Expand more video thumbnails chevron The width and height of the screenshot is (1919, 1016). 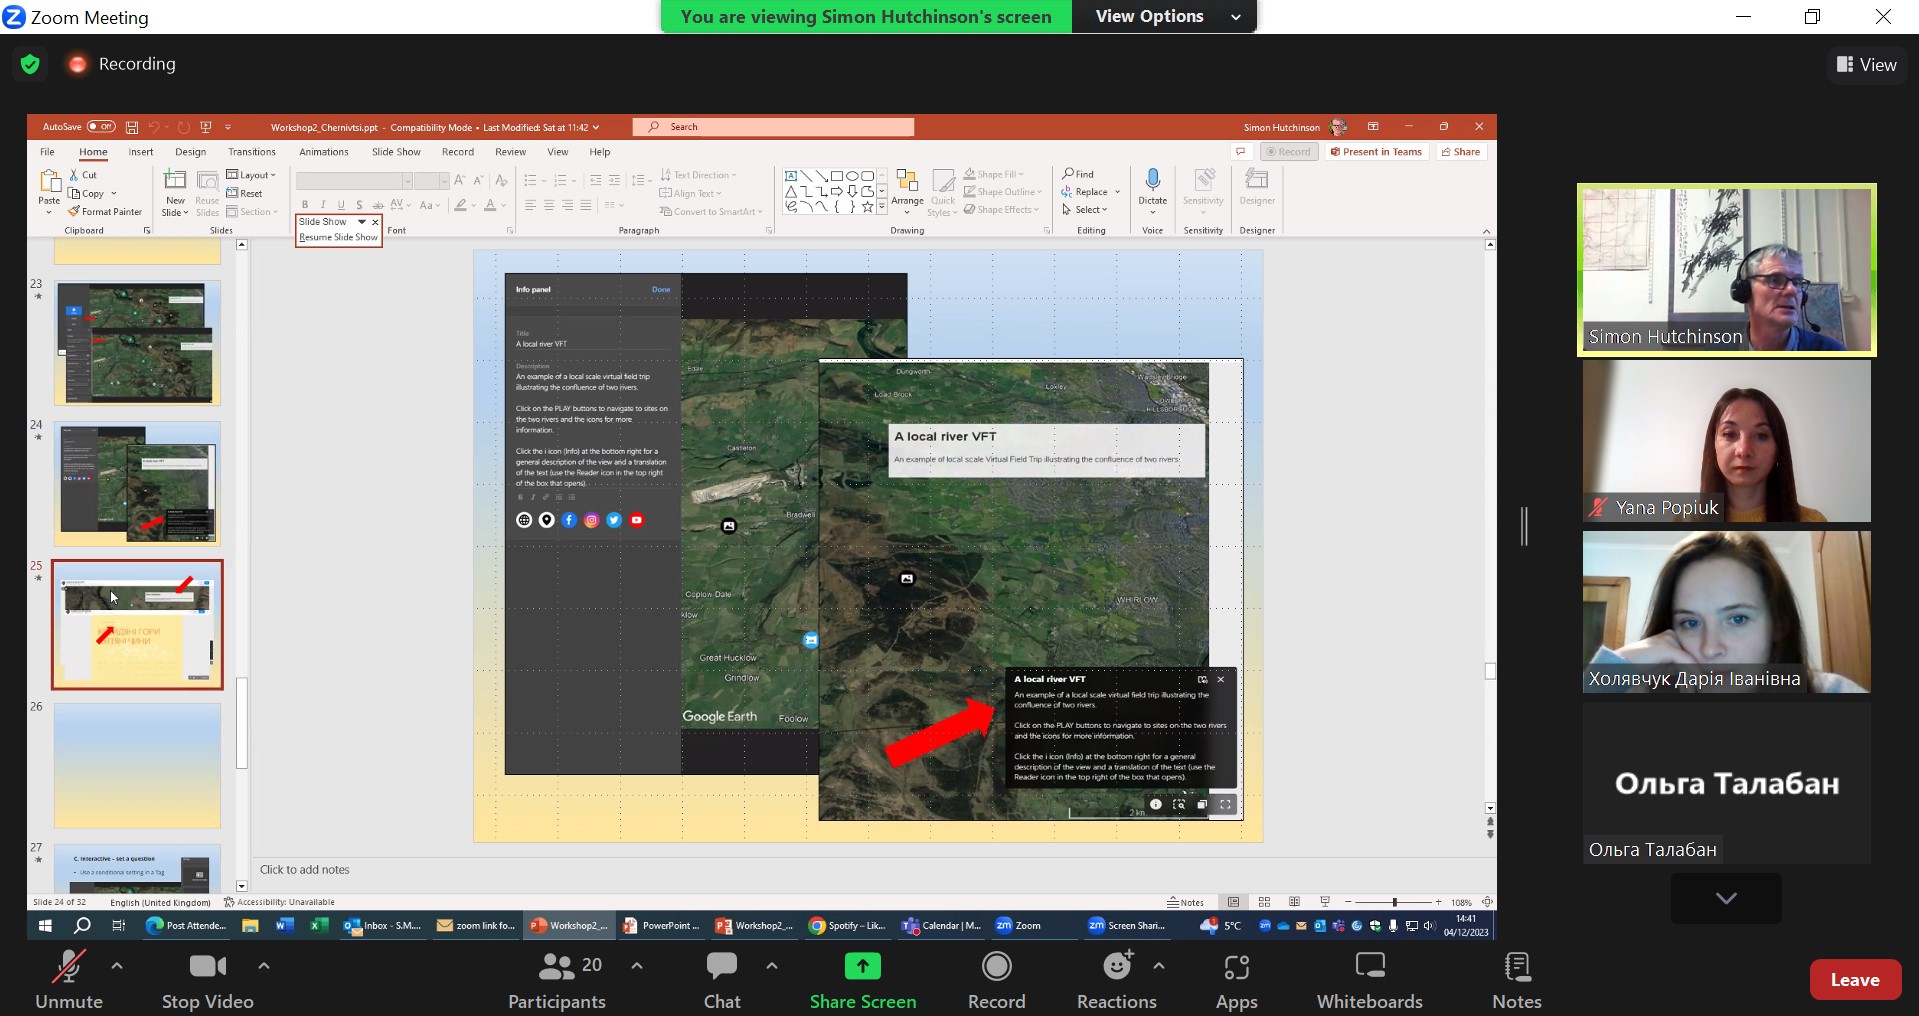(1726, 898)
